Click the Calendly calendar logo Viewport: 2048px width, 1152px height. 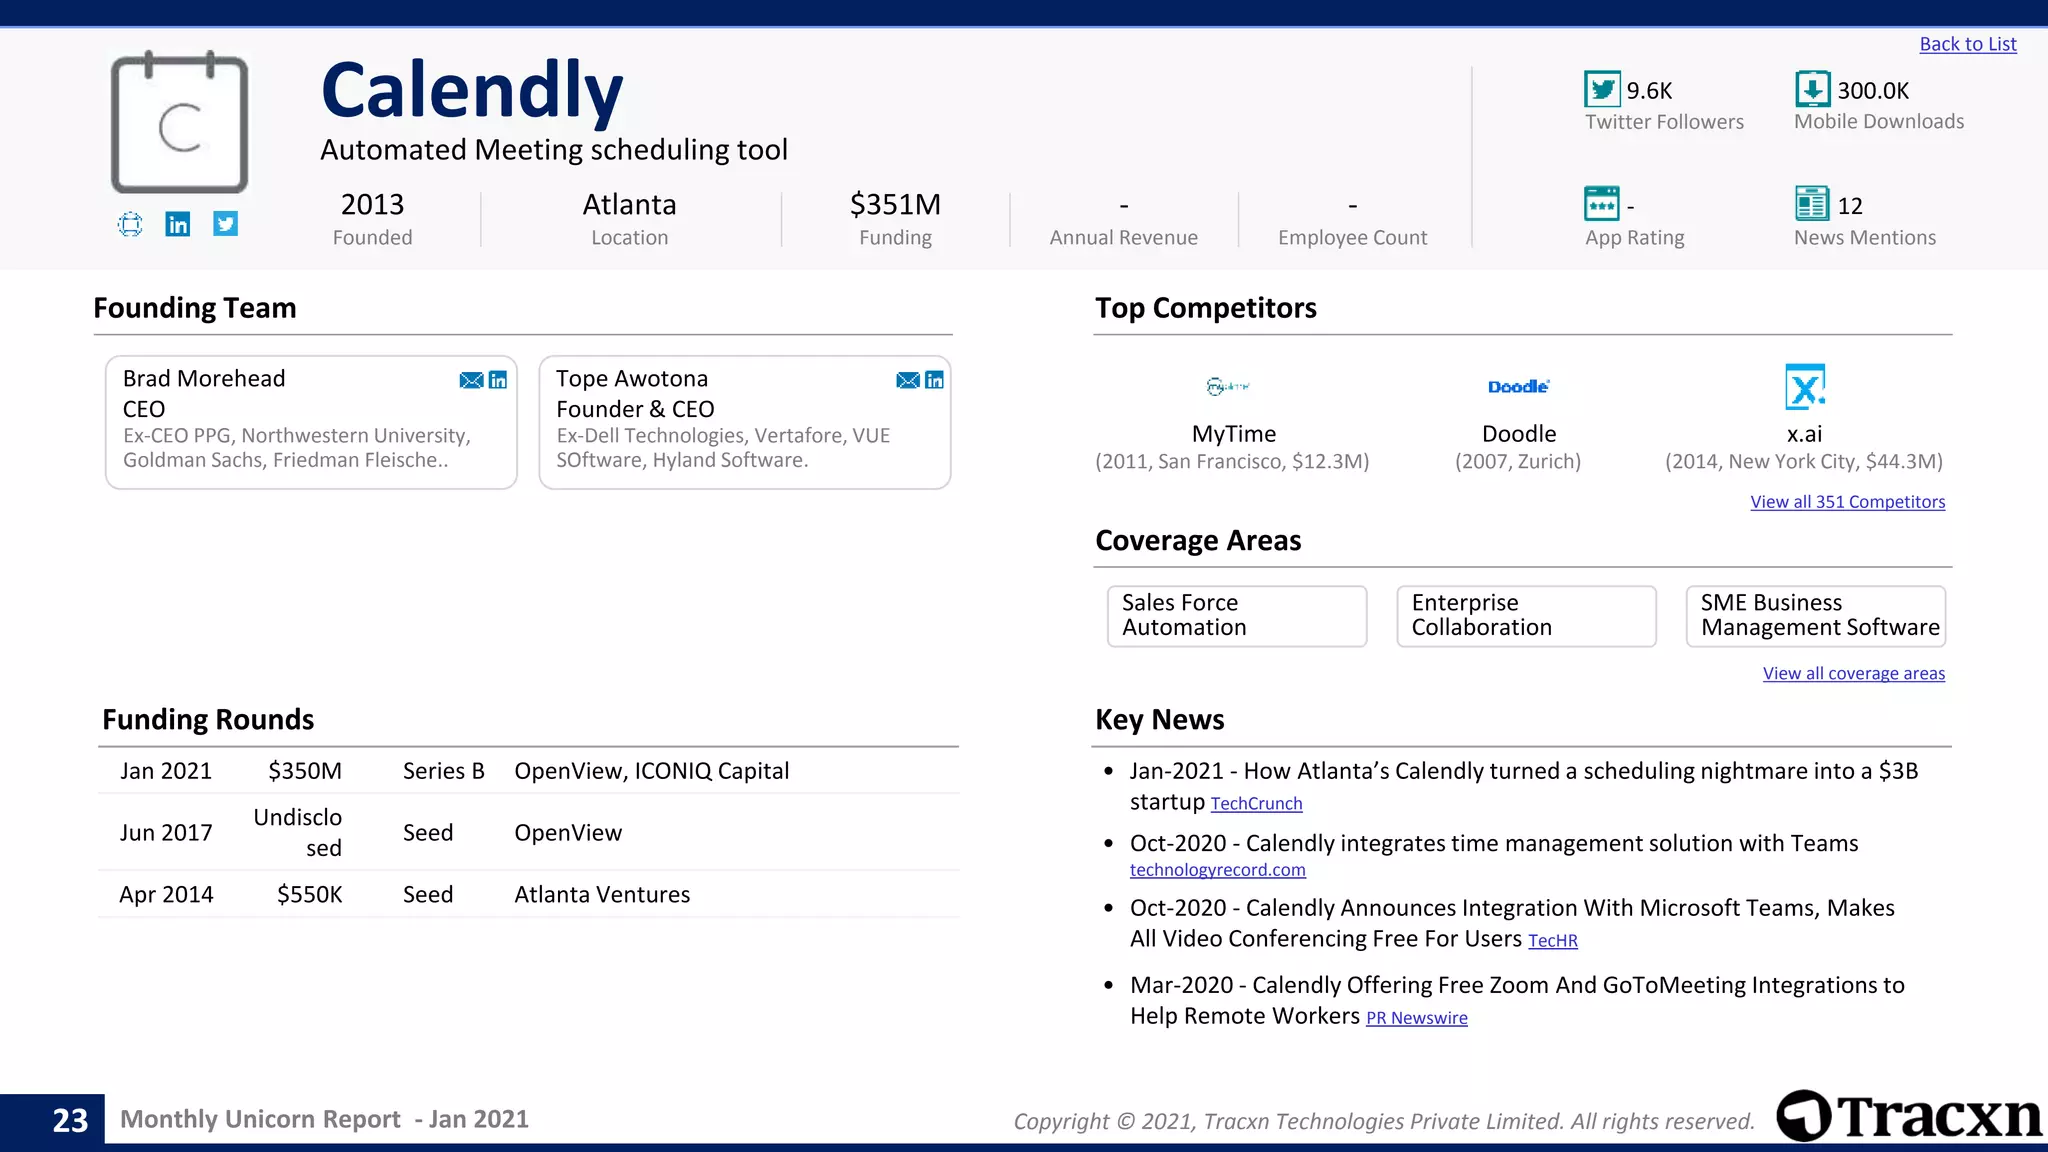tap(179, 122)
